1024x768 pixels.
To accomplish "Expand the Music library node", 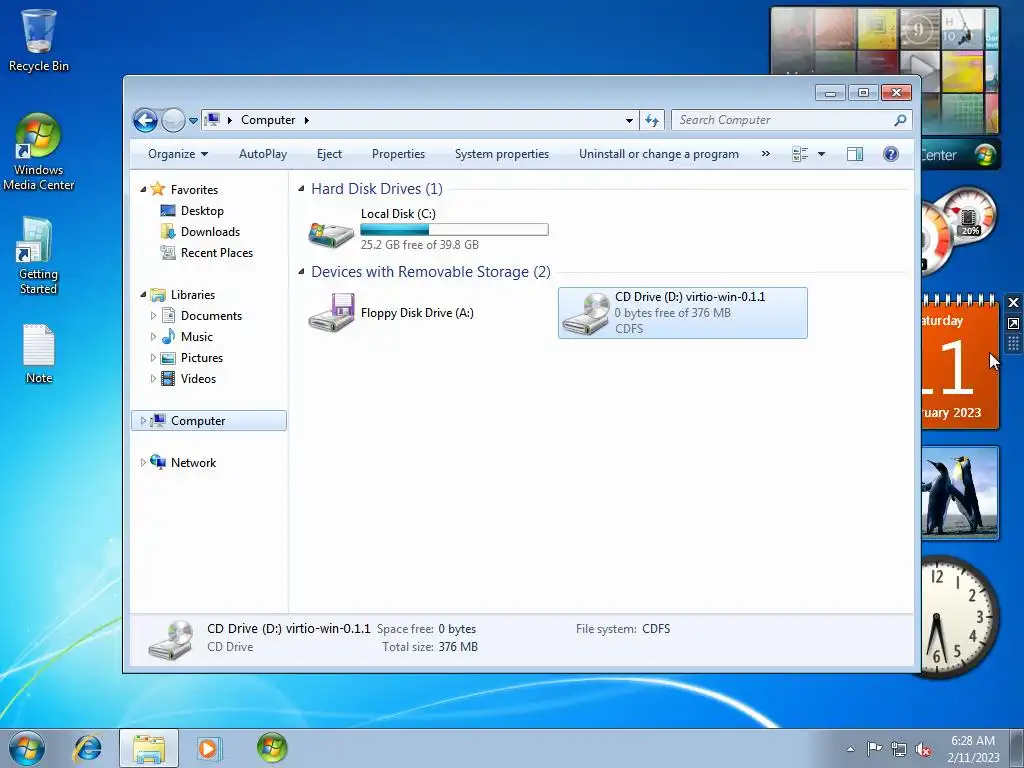I will click(153, 337).
